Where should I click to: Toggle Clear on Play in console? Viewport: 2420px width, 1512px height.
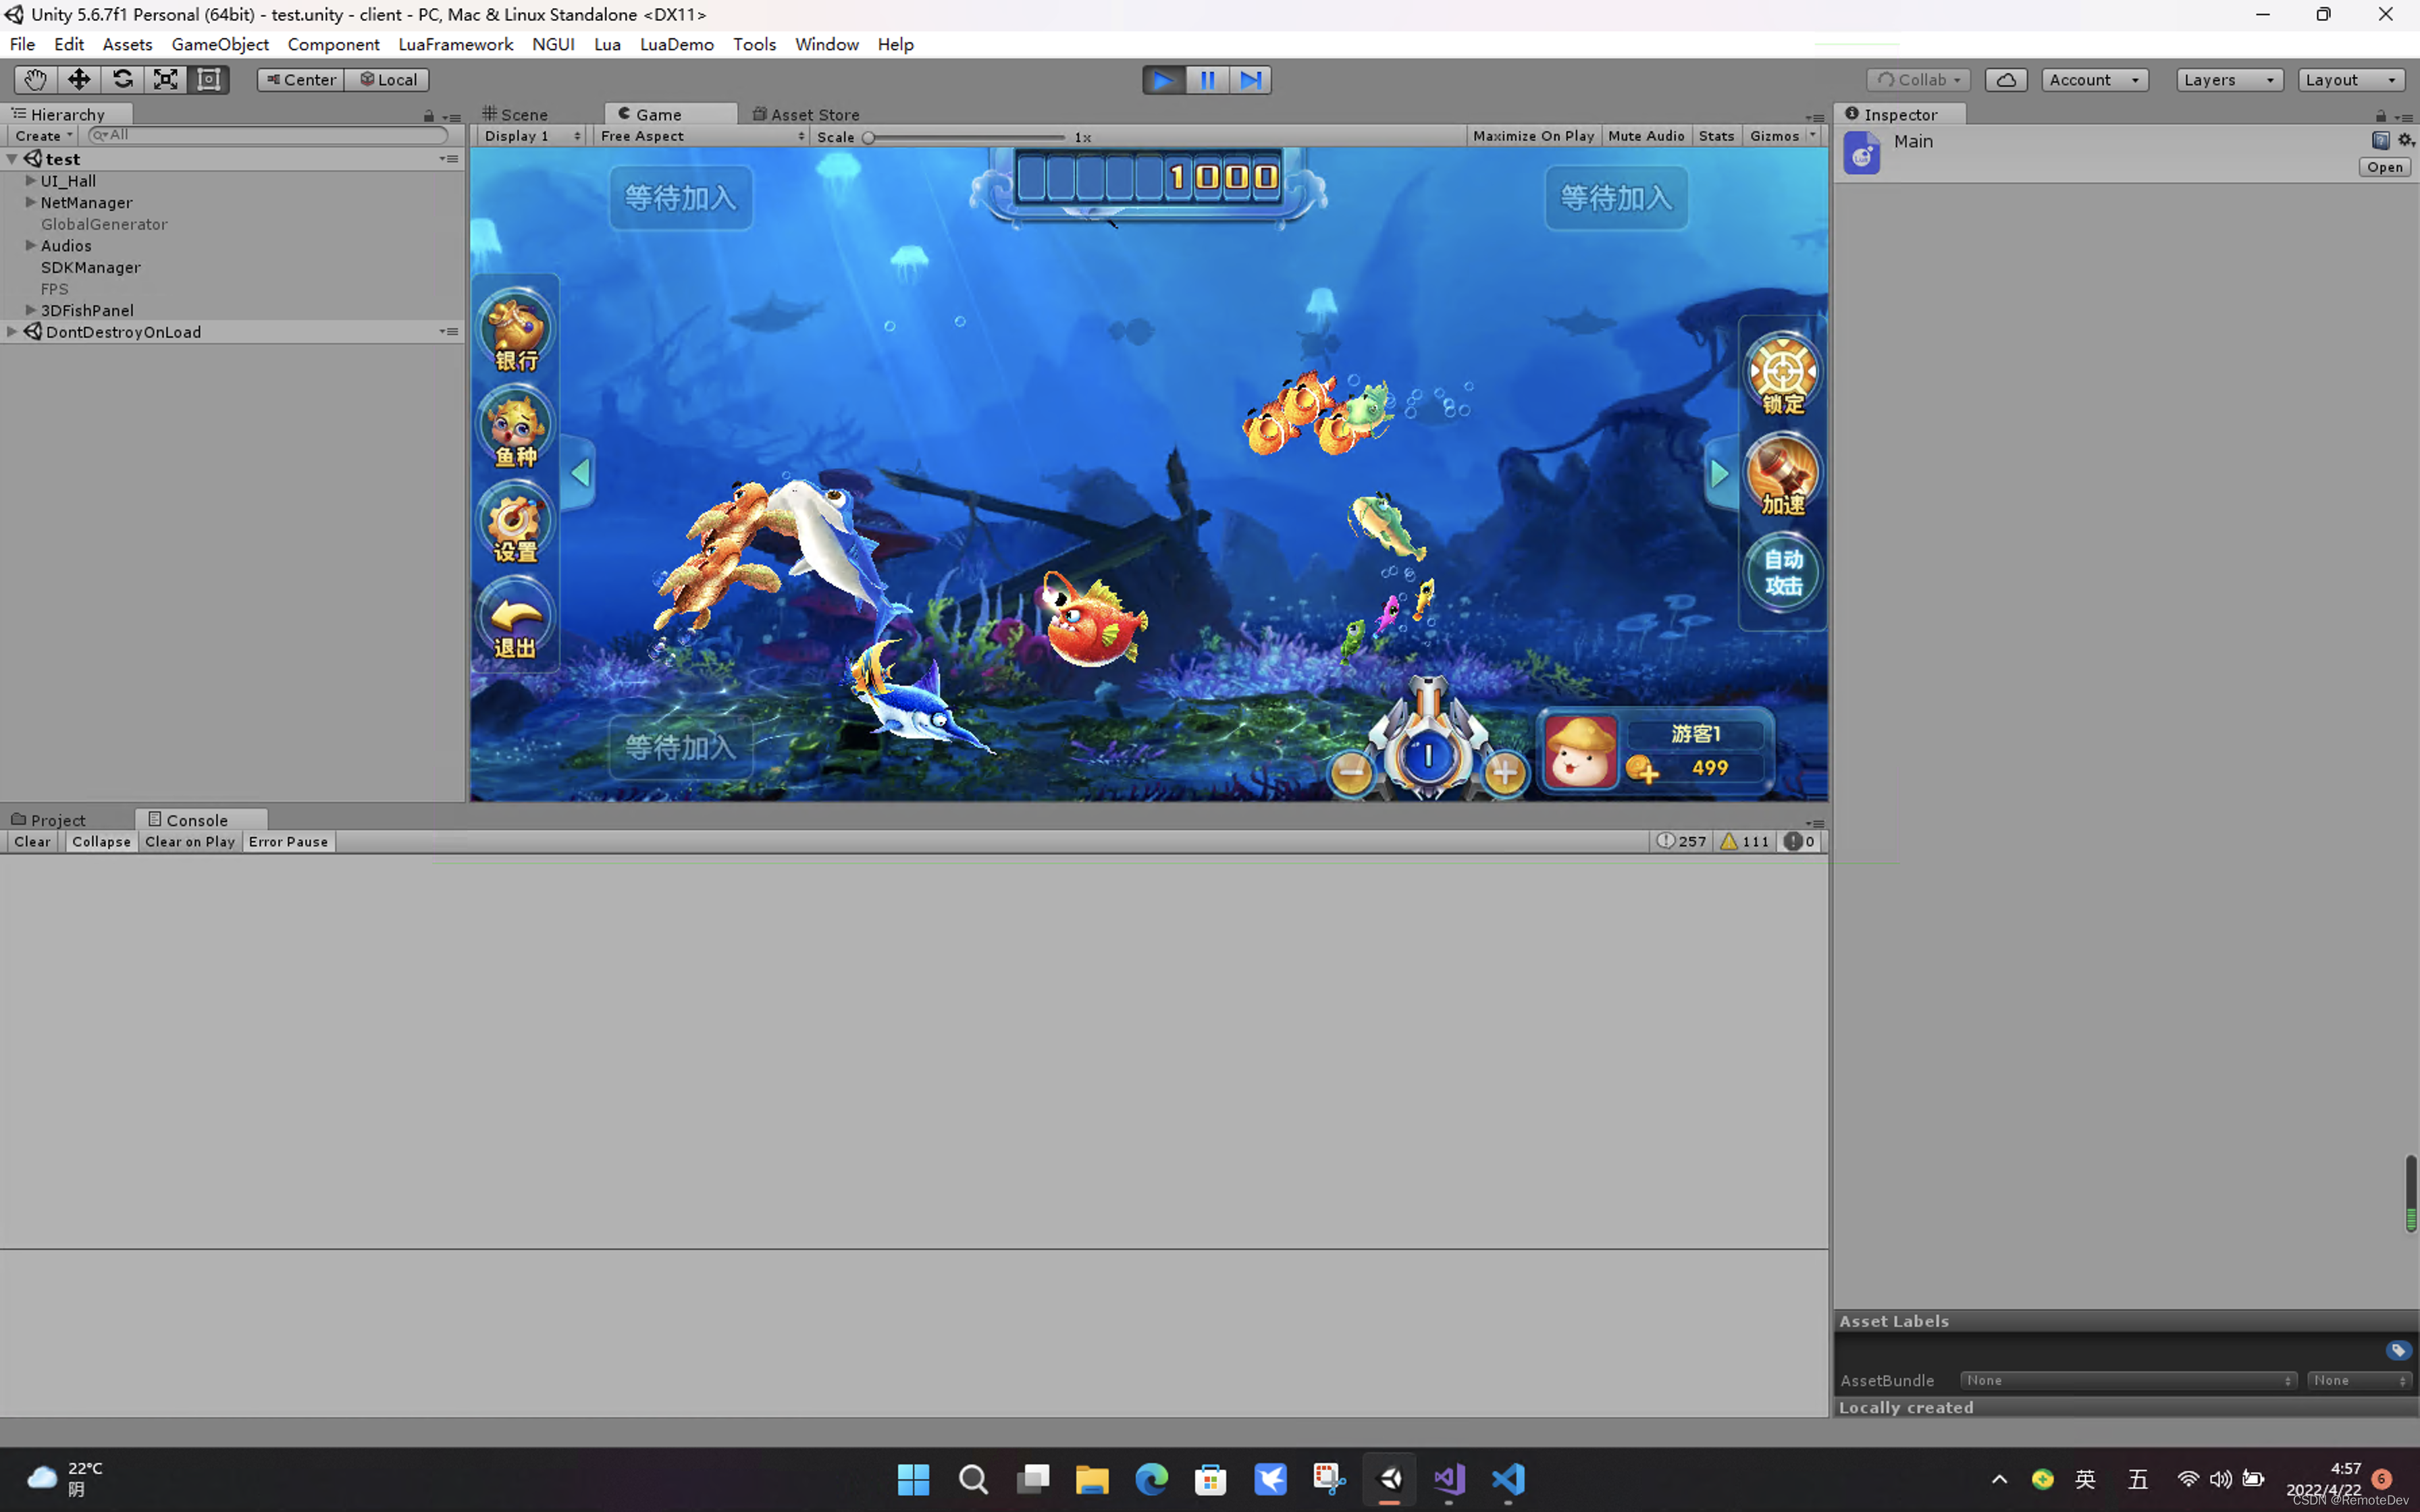click(x=190, y=842)
